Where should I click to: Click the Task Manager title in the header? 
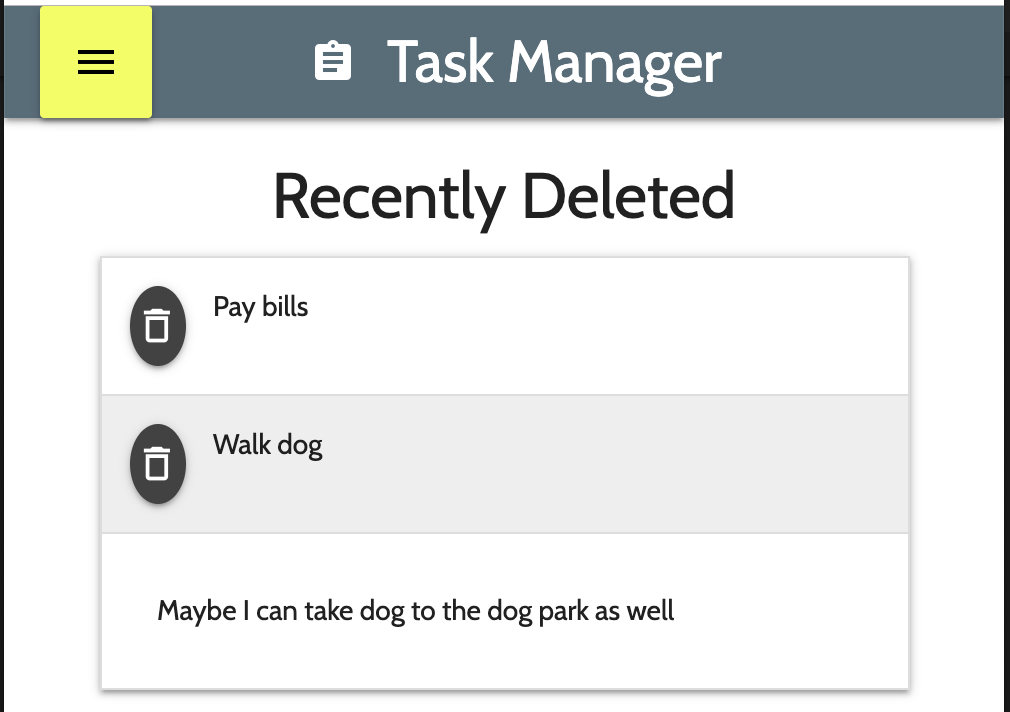pos(554,61)
